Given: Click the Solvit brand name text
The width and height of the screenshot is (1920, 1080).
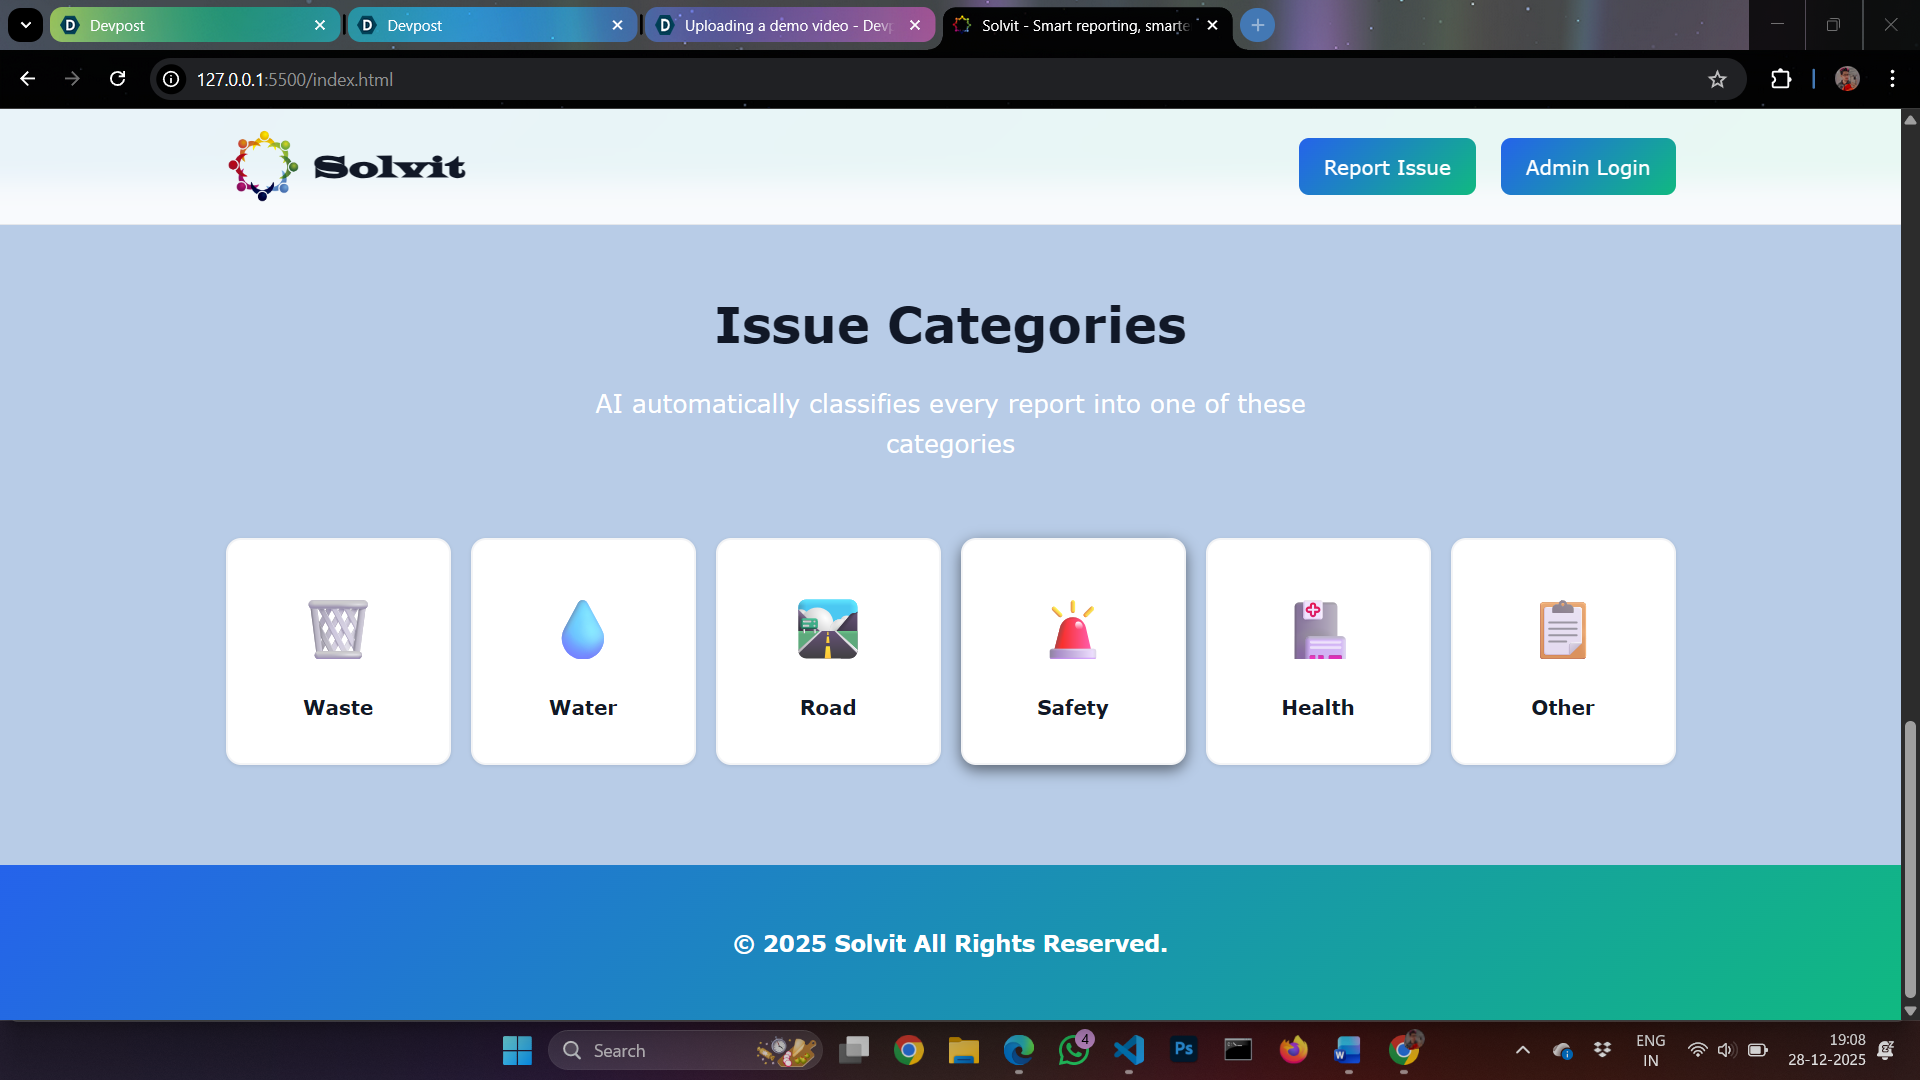Looking at the screenshot, I should (x=390, y=167).
